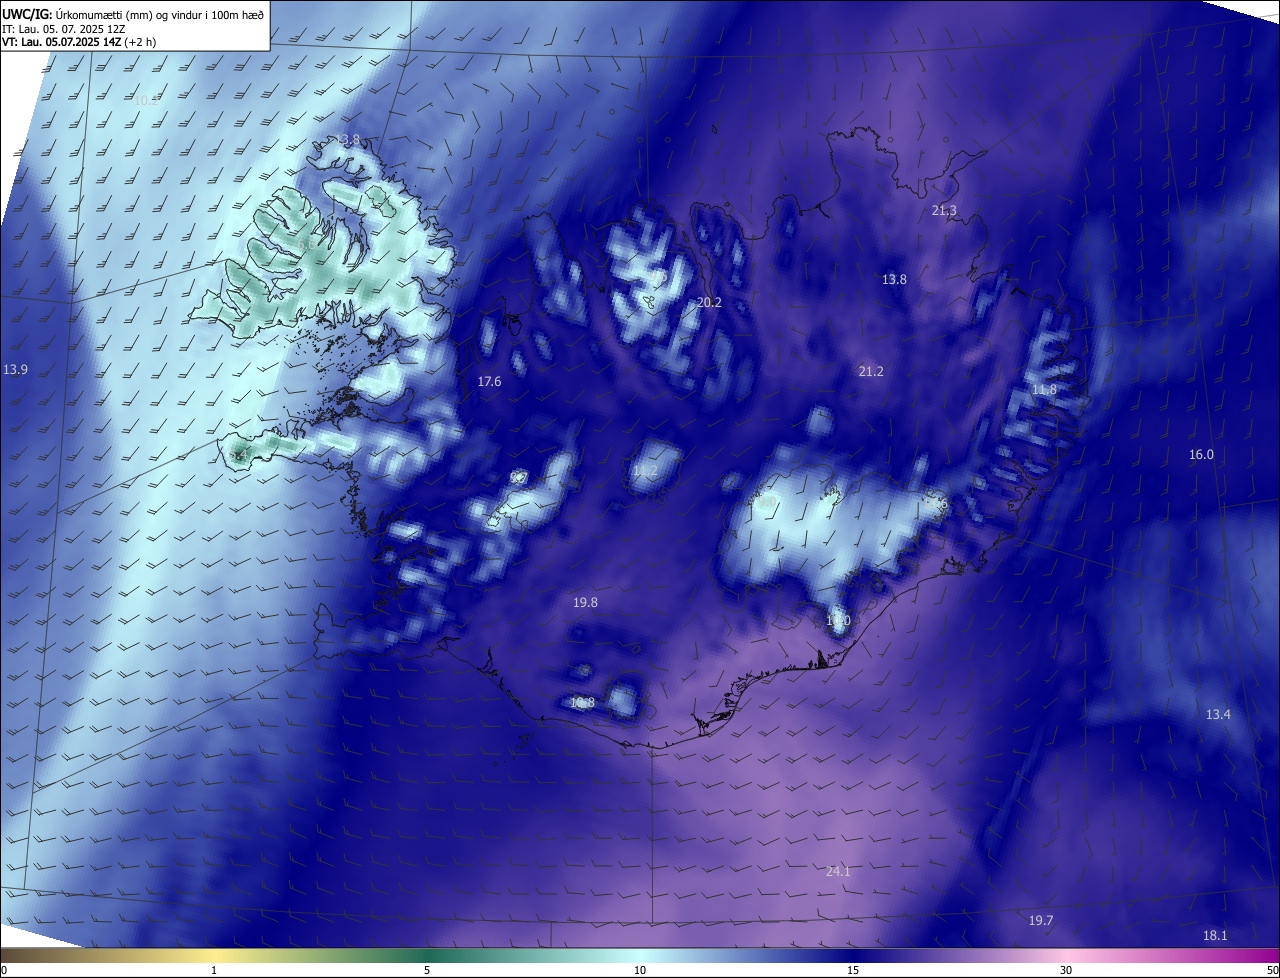Viewport: 1280px width, 978px height.
Task: Click the 21.2 value label
Action: point(871,372)
